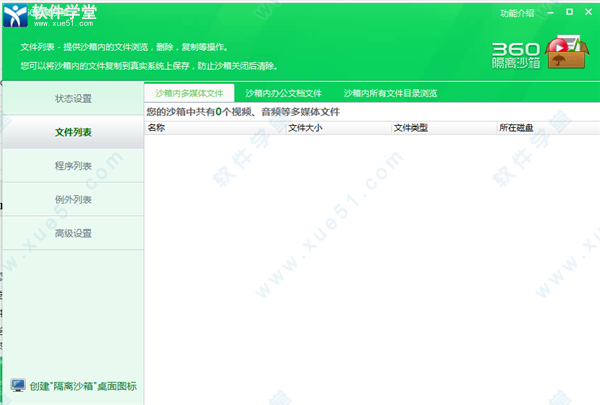Open the 状态设置 sidebar section
600x405 pixels.
[73, 98]
